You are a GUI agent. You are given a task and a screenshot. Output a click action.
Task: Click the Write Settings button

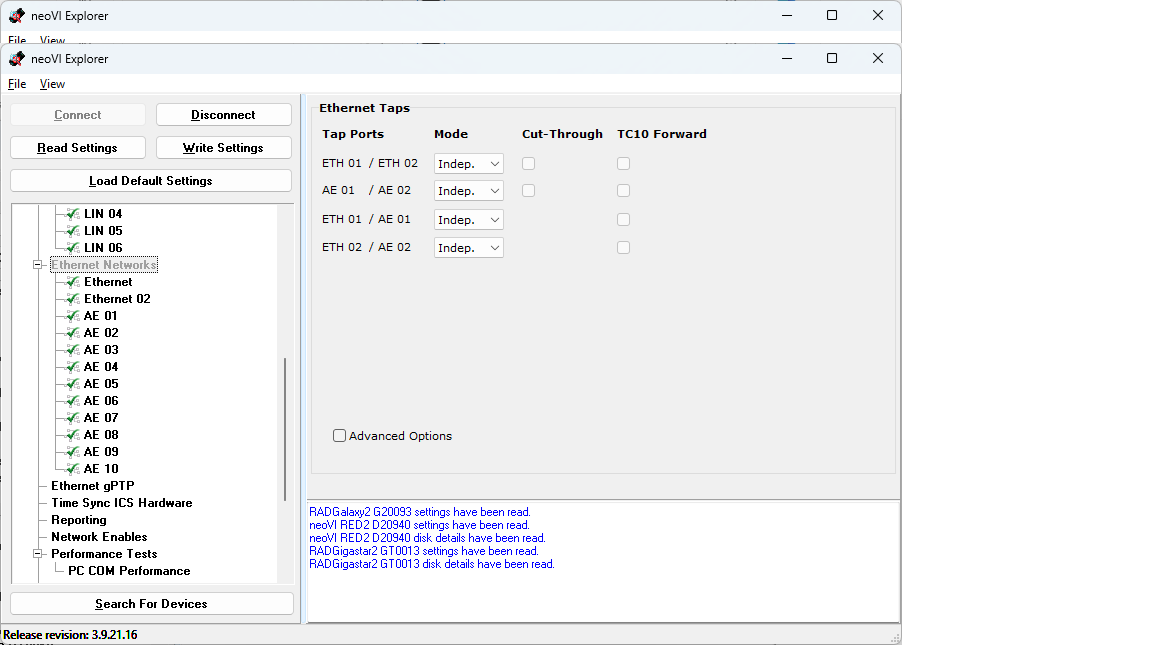pos(223,148)
